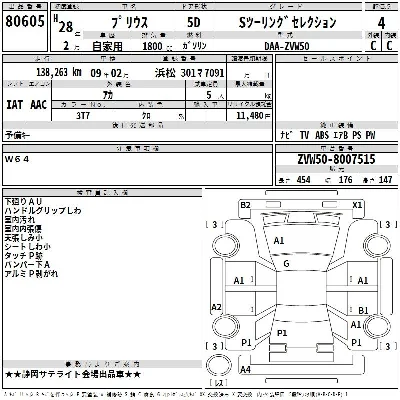This screenshot has height=400, width=400.
Task: Select the car name プリウス
Action: (x=129, y=22)
